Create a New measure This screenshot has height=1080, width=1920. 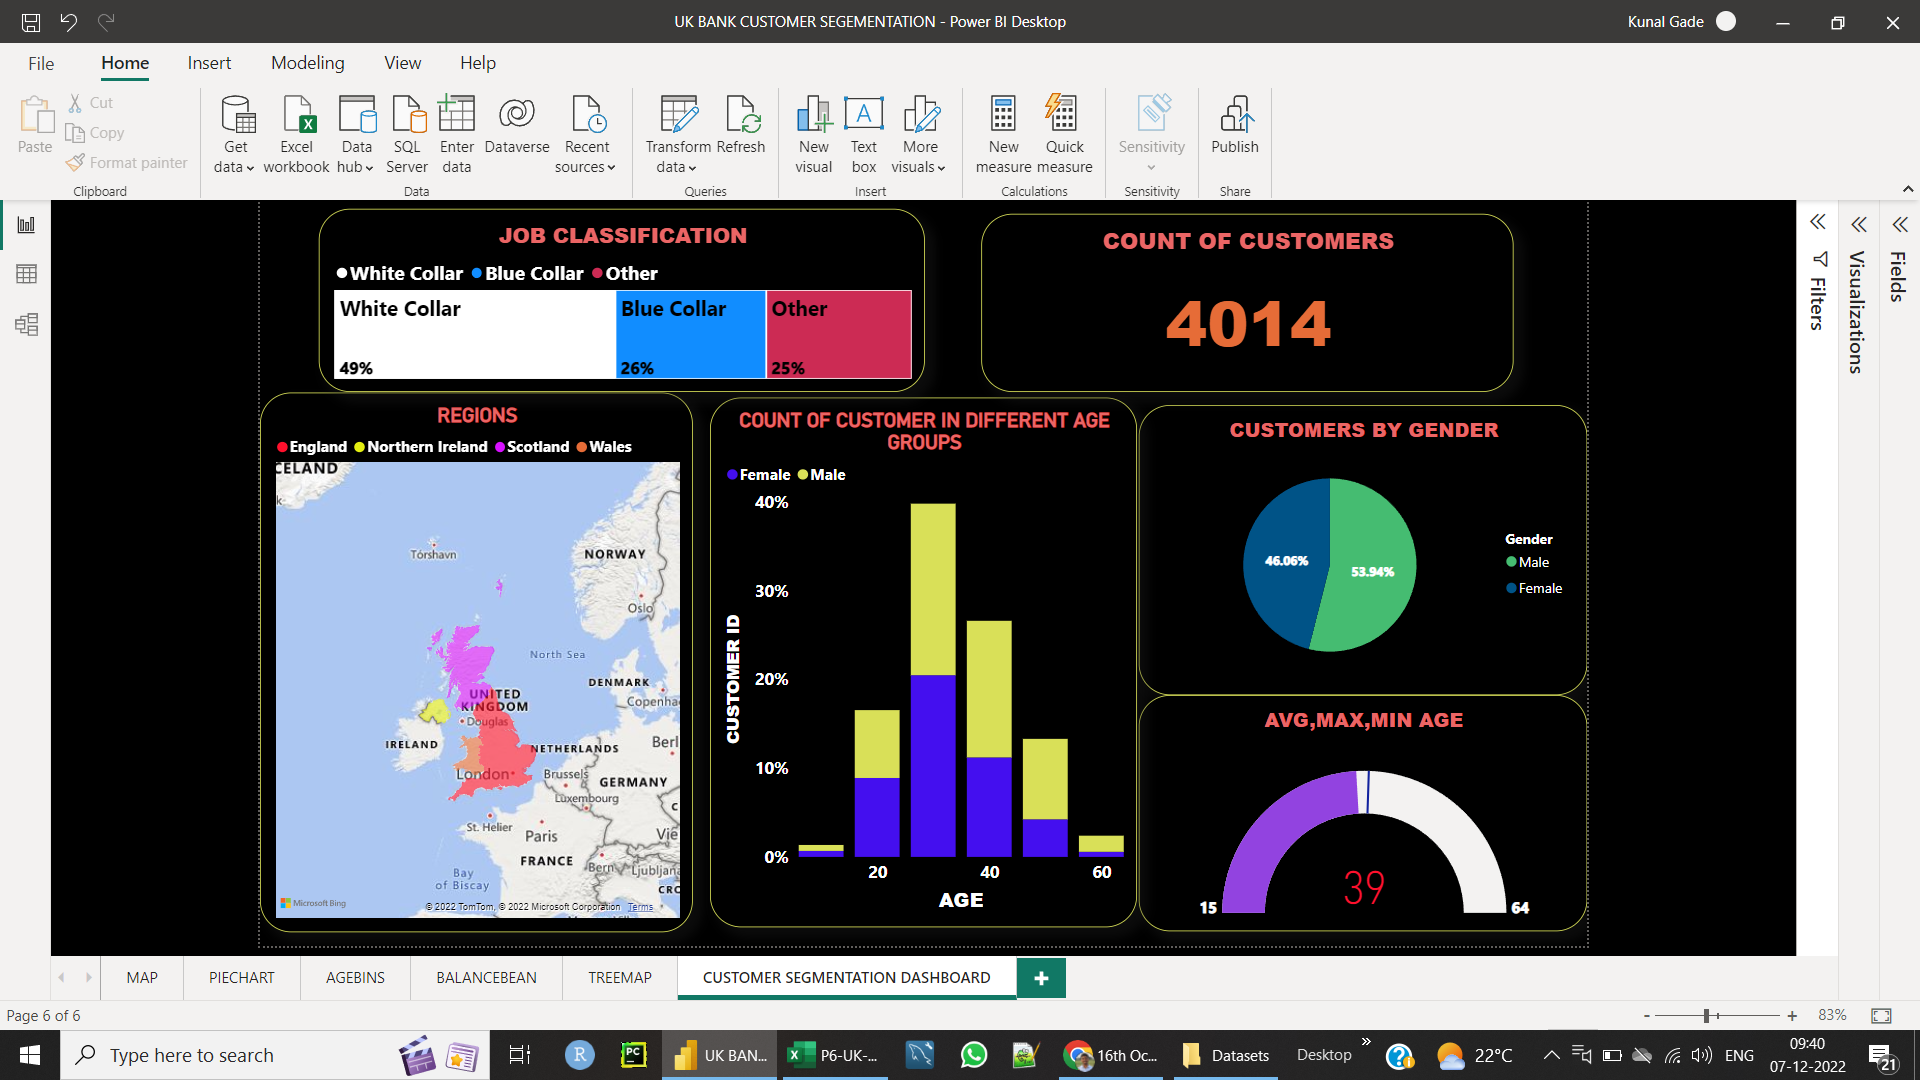click(x=1003, y=133)
